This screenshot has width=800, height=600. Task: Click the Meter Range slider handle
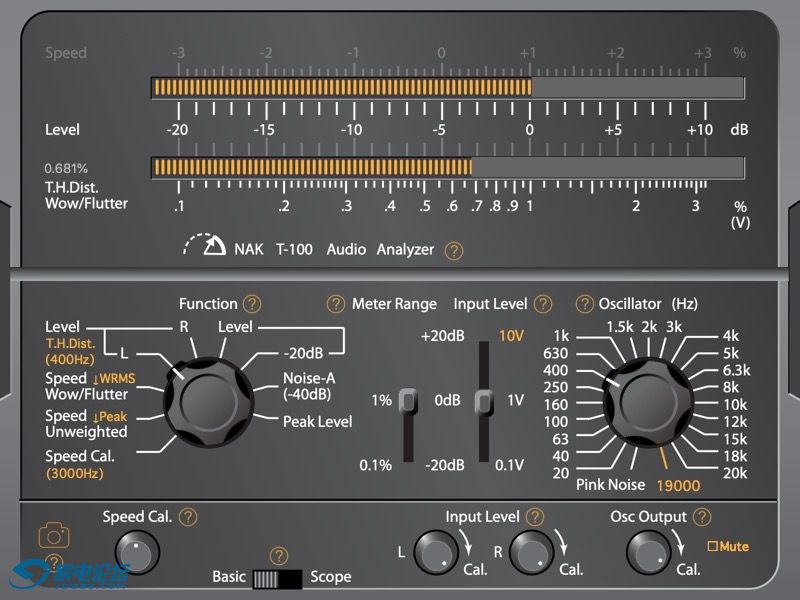click(x=408, y=401)
